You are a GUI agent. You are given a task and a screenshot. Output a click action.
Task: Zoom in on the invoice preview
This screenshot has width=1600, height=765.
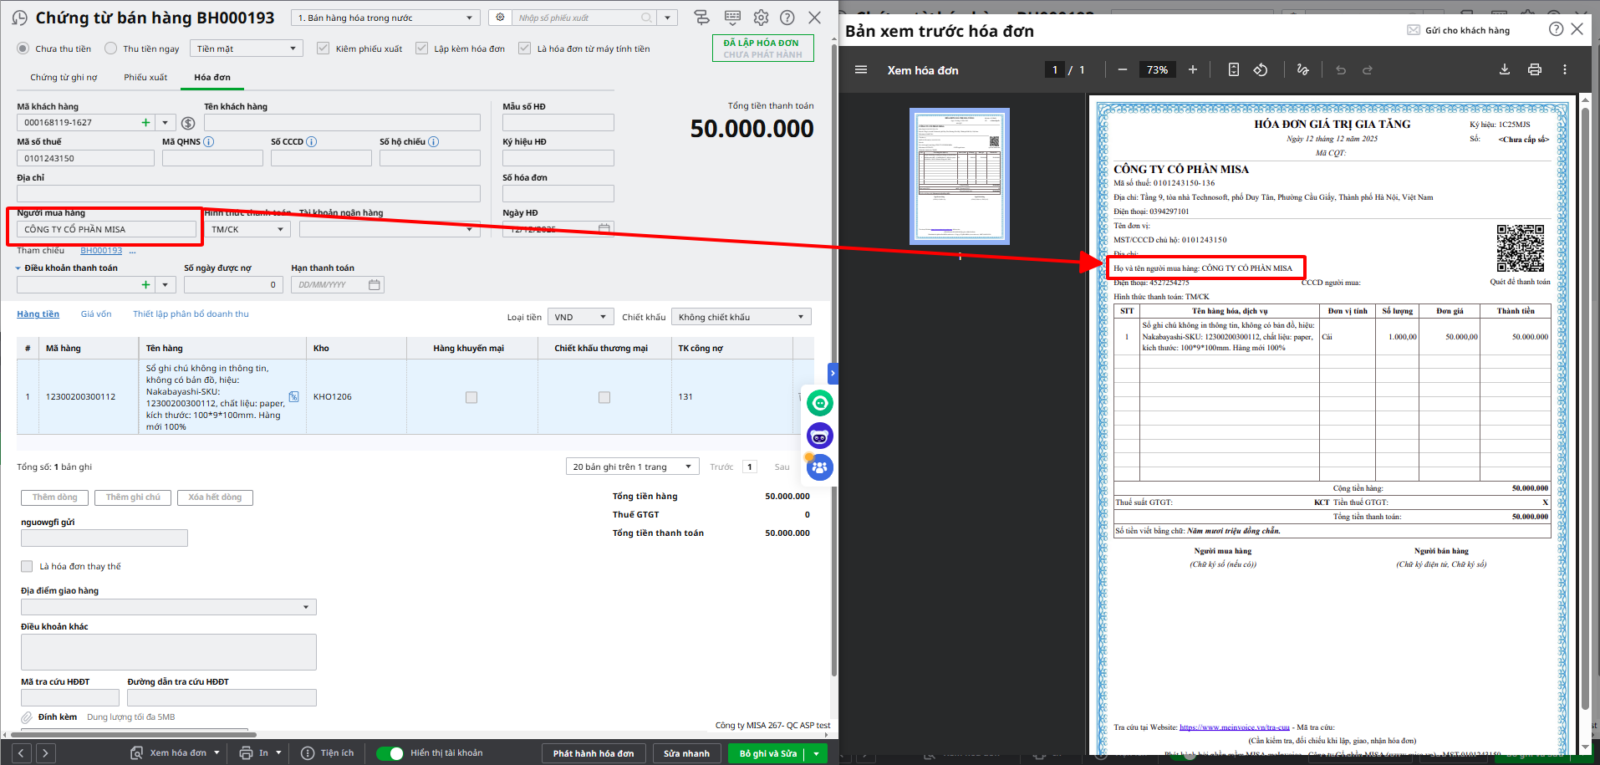(1192, 70)
